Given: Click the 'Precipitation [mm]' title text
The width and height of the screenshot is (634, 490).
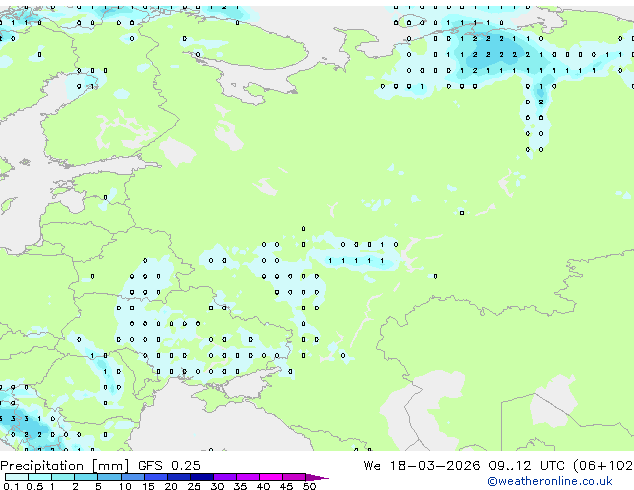Looking at the screenshot, I should click(x=65, y=466).
